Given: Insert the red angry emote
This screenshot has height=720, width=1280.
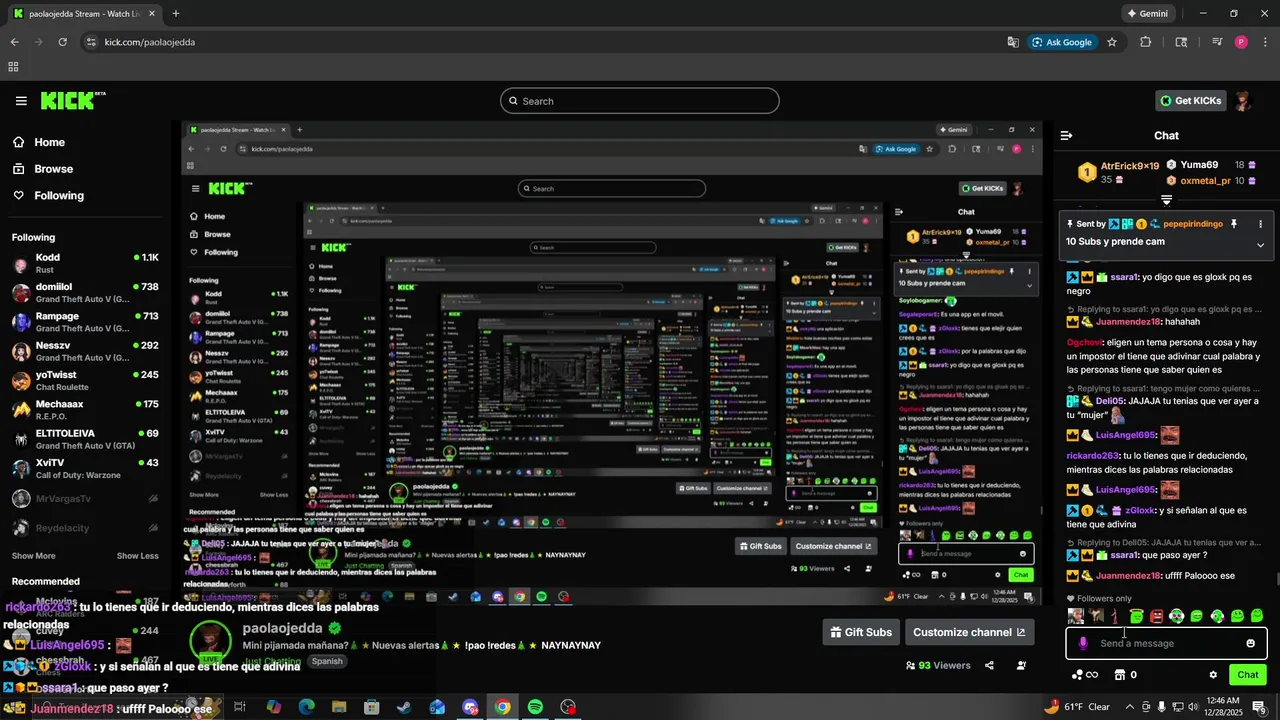Looking at the screenshot, I should pyautogui.click(x=1157, y=616).
